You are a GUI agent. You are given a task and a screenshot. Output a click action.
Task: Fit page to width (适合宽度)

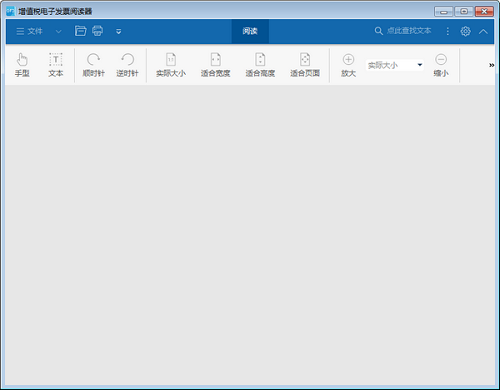[216, 65]
